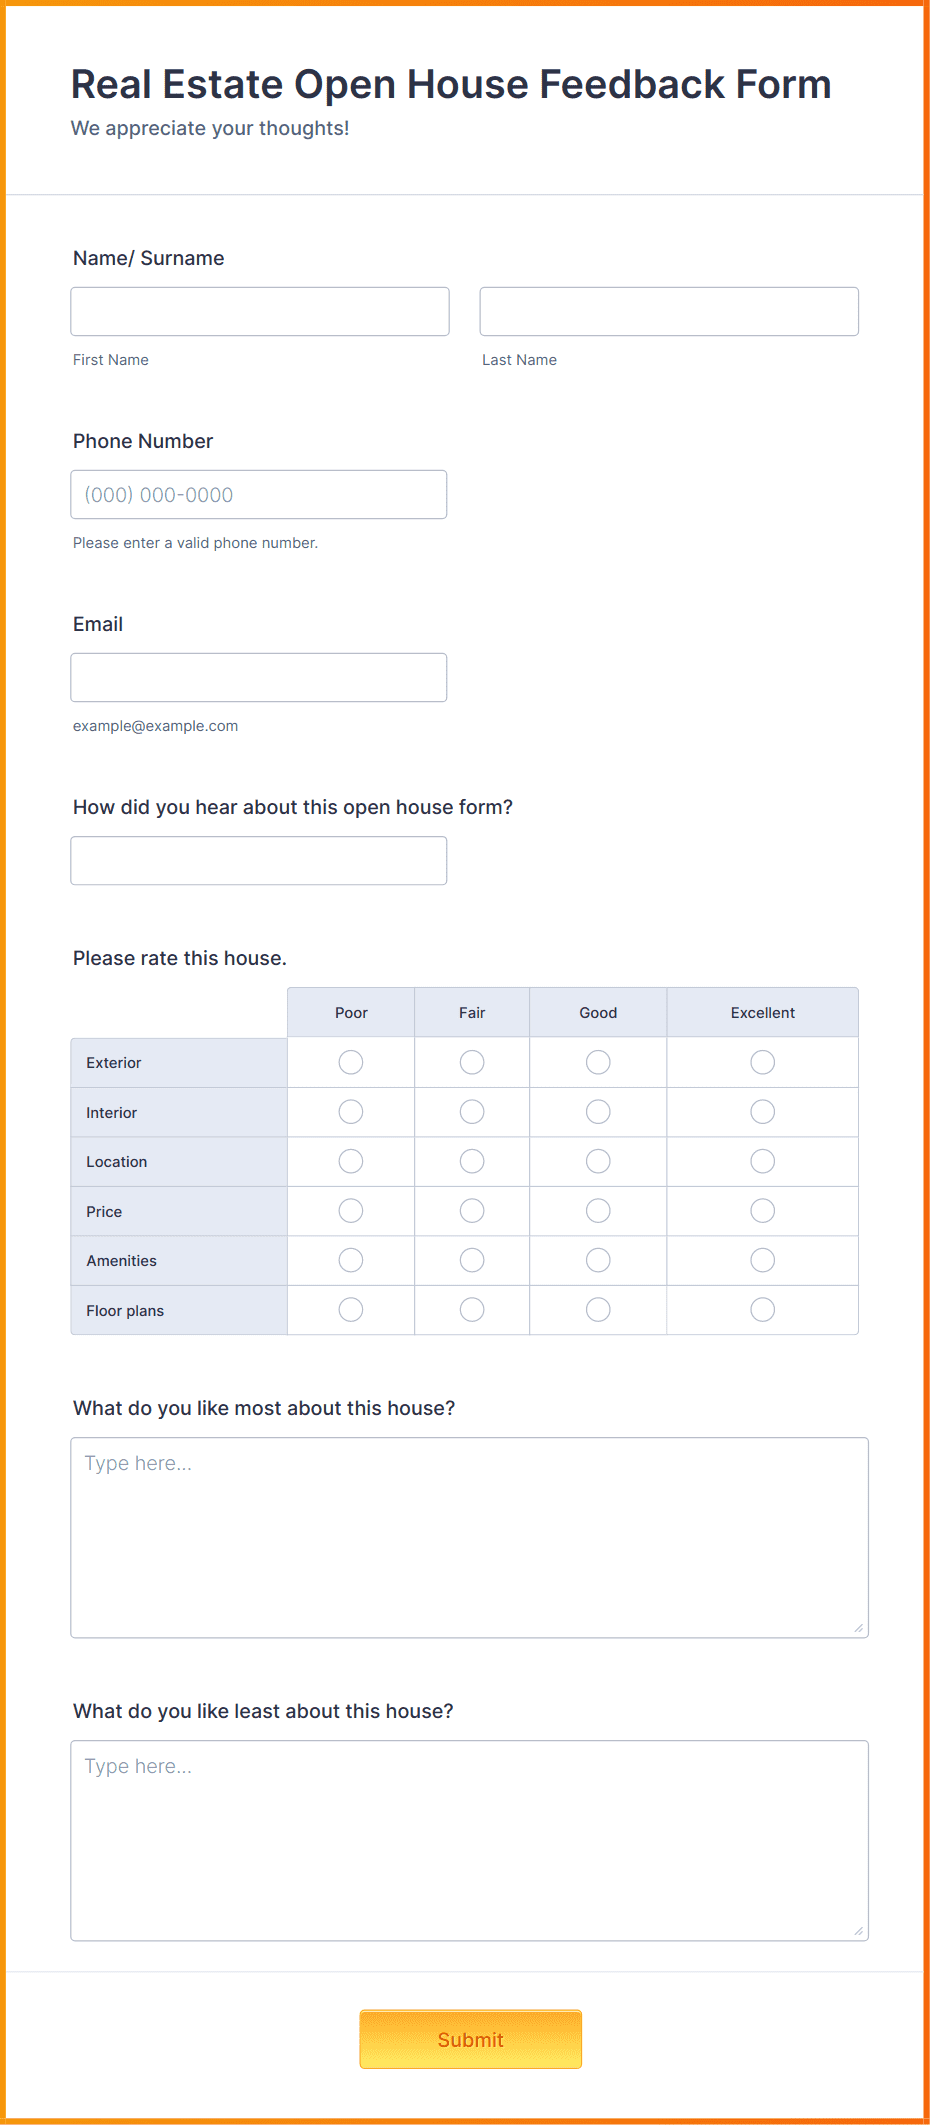Image resolution: width=930 pixels, height=2125 pixels.
Task: Click the Phone Number input field
Action: [x=258, y=494]
